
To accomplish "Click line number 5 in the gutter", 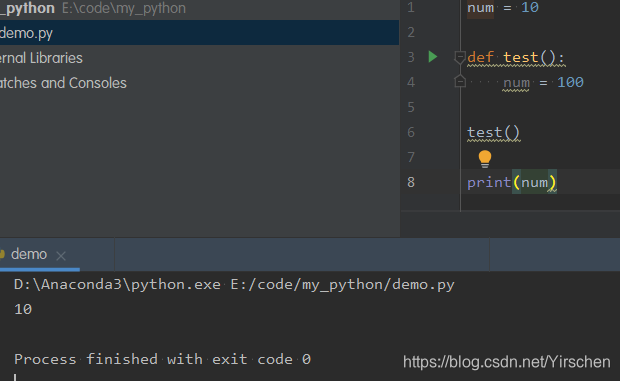I will pos(411,108).
